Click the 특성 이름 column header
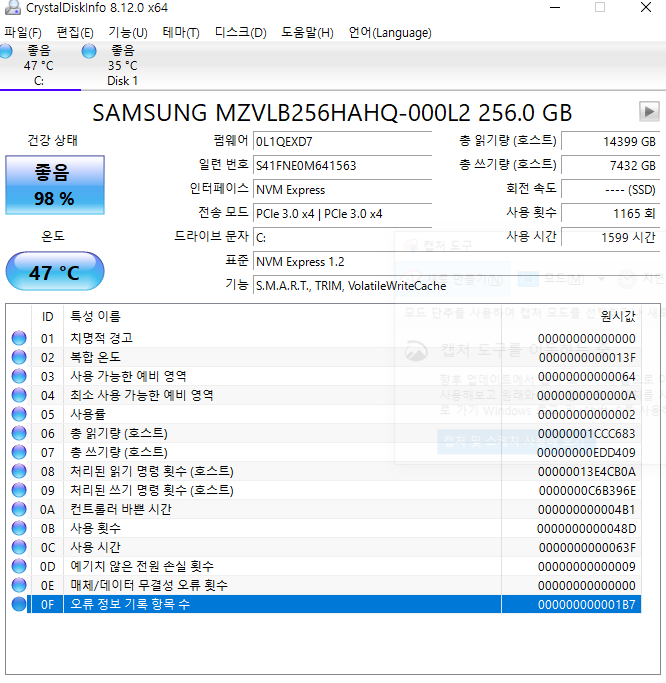 pyautogui.click(x=282, y=317)
